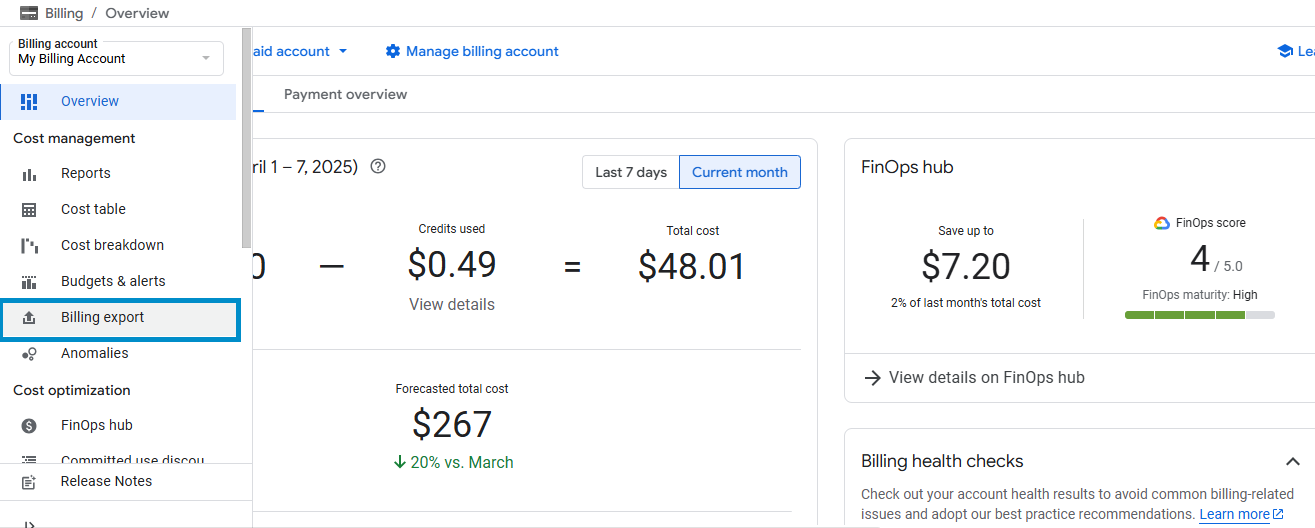Image resolution: width=1315 pixels, height=528 pixels.
Task: Click the sidebar vertical scrollbar
Action: click(246, 140)
